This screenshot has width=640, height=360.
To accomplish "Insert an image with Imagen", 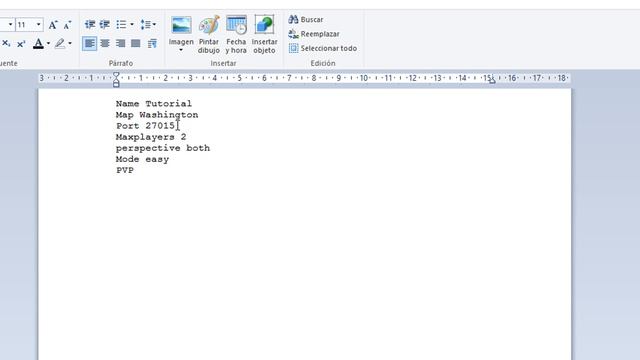I will [181, 31].
